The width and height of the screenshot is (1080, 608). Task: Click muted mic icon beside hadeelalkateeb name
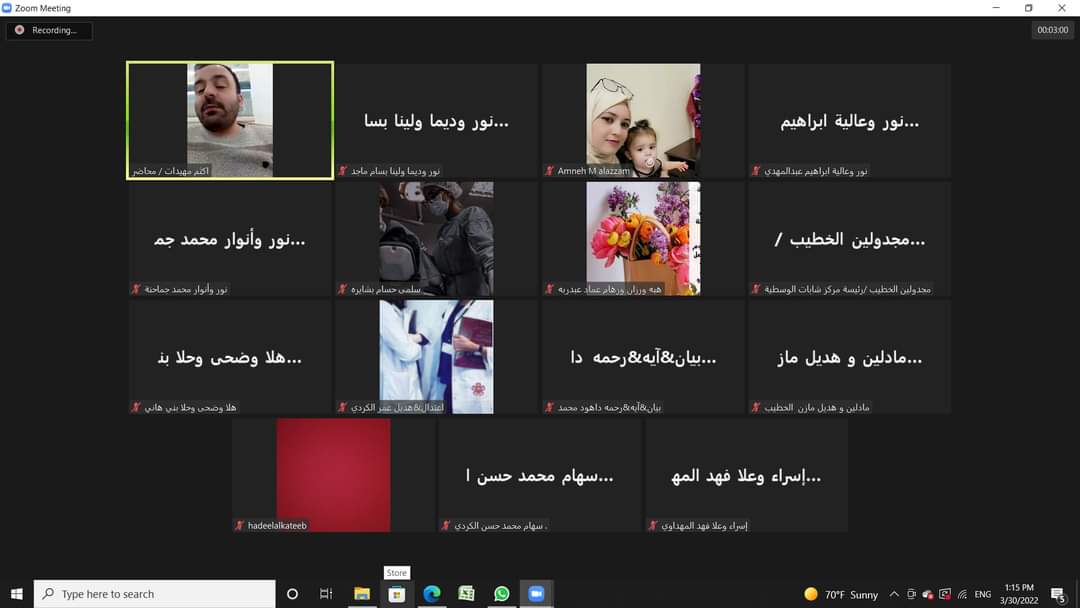[x=239, y=525]
